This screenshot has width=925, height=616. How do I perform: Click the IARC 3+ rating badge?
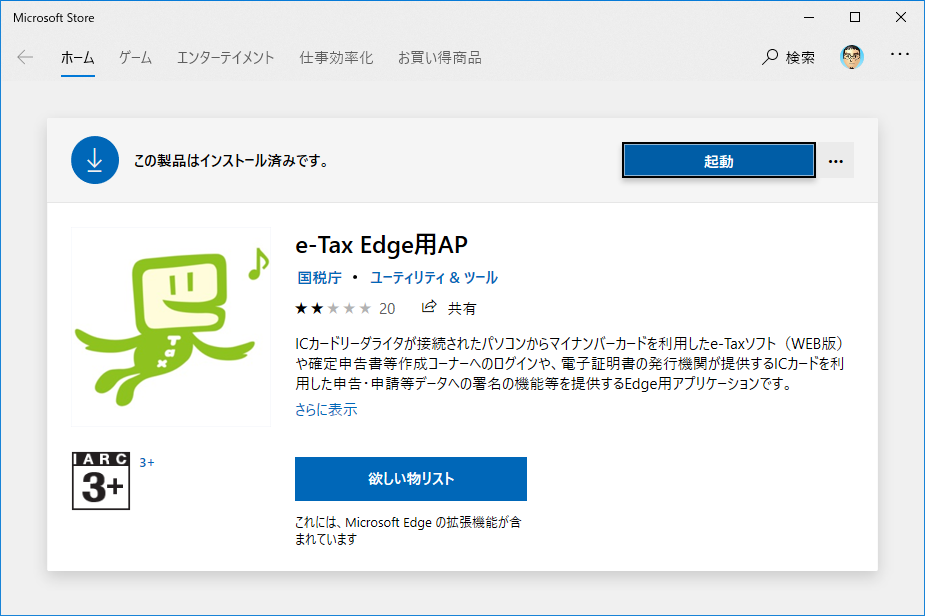click(x=101, y=481)
